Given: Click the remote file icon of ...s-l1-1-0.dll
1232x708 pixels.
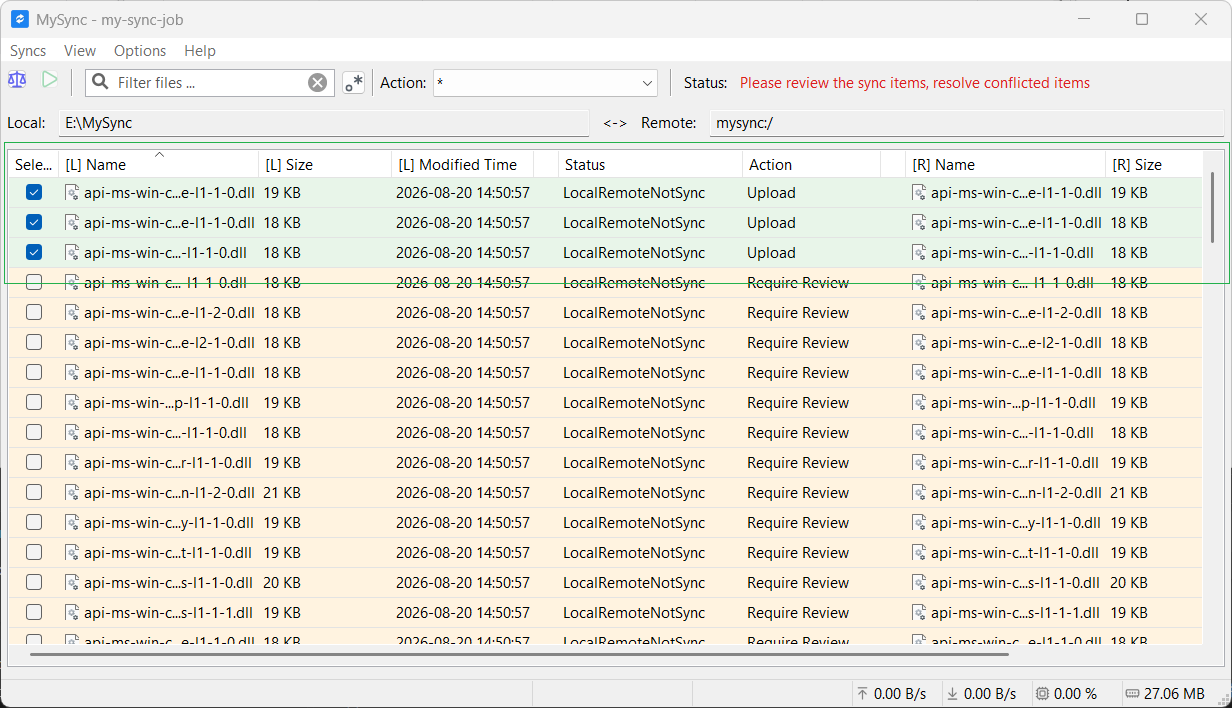Looking at the screenshot, I should tap(919, 583).
